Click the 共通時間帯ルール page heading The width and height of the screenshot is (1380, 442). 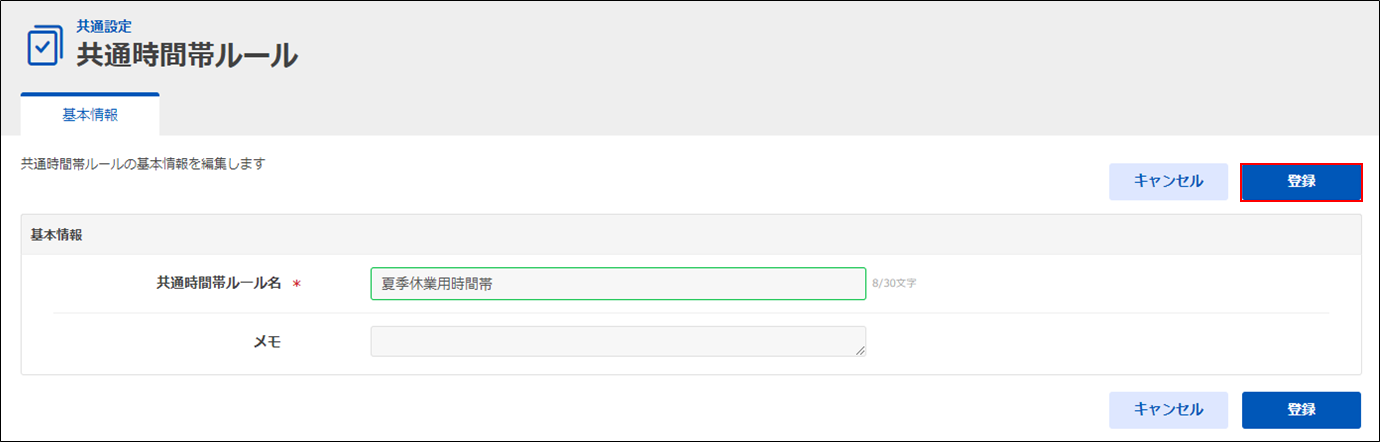(x=187, y=55)
